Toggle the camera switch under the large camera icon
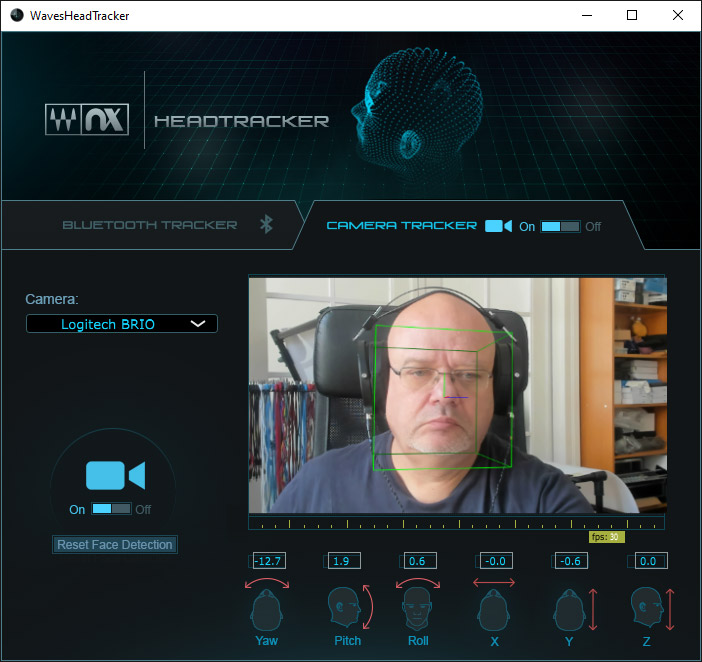Viewport: 702px width, 662px height. click(x=111, y=509)
